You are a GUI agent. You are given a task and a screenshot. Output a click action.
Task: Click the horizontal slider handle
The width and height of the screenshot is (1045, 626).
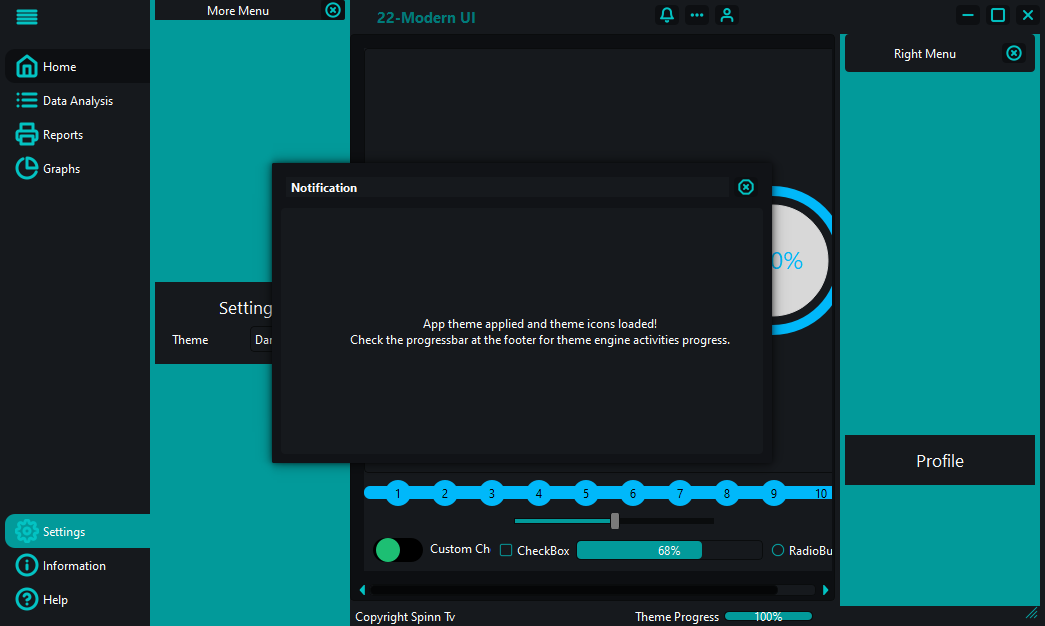[614, 521]
